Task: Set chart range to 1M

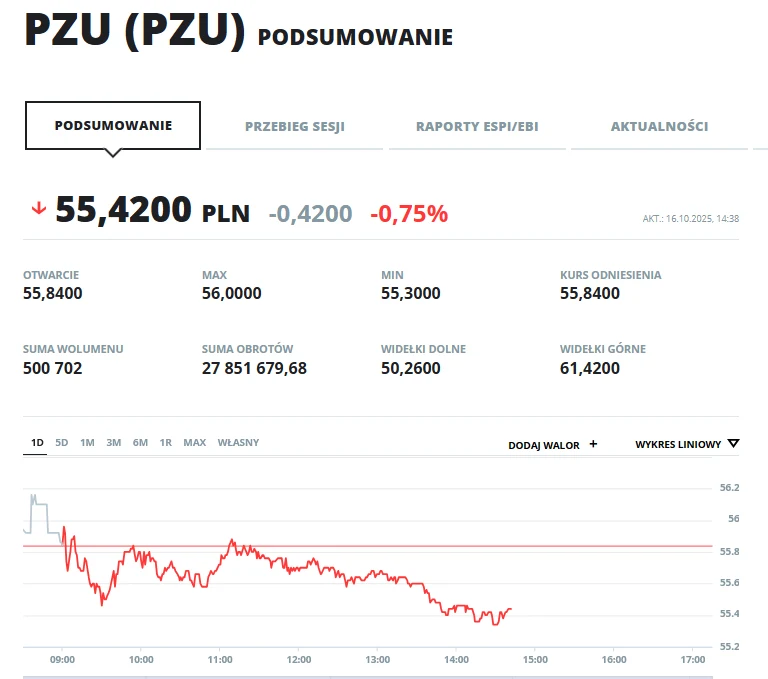Action: pos(87,442)
